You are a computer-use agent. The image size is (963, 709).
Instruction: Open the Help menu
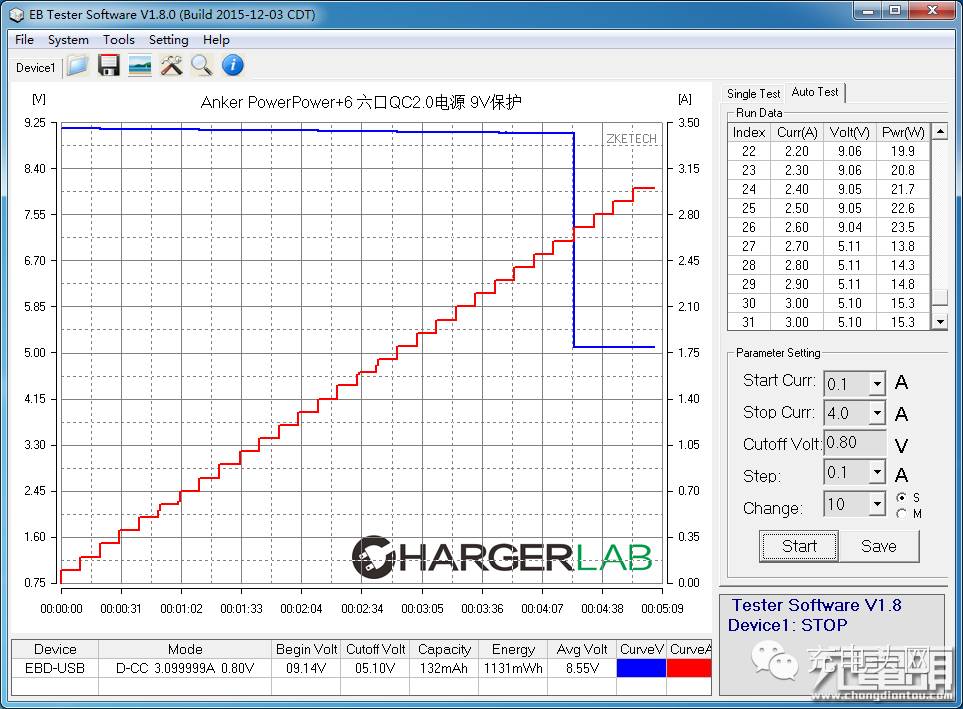[x=216, y=40]
